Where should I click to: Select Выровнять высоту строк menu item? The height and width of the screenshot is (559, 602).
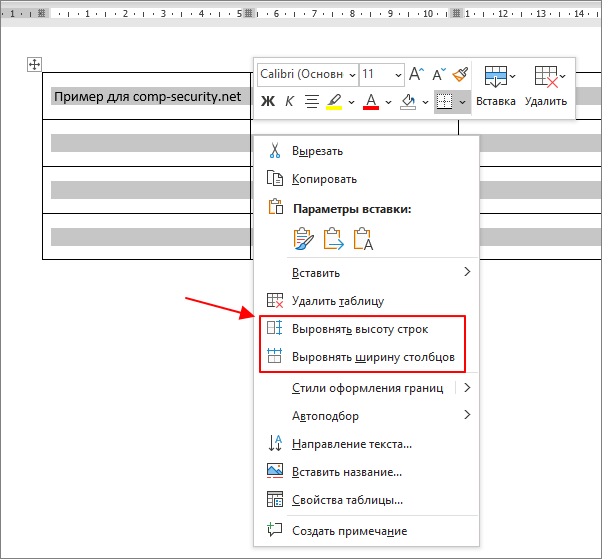(x=362, y=329)
